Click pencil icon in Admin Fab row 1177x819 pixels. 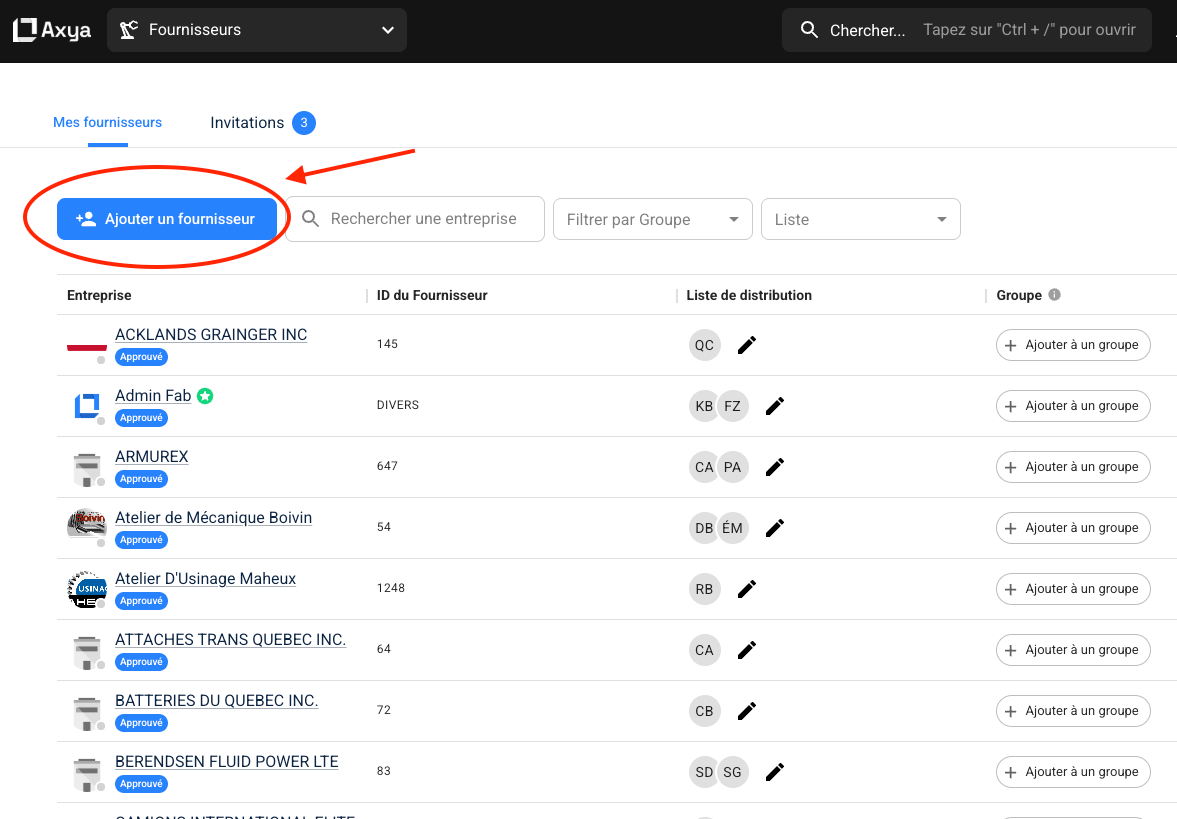tap(774, 406)
